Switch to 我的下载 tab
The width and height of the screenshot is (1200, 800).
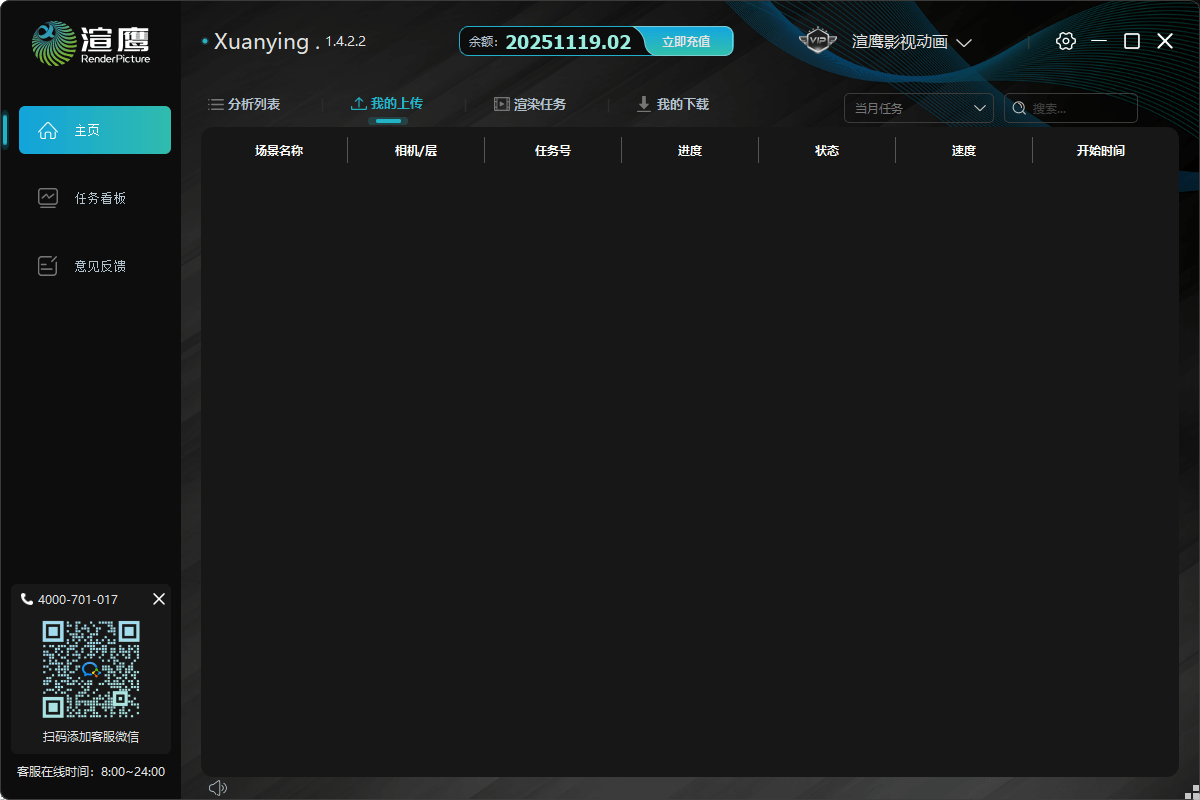point(673,104)
